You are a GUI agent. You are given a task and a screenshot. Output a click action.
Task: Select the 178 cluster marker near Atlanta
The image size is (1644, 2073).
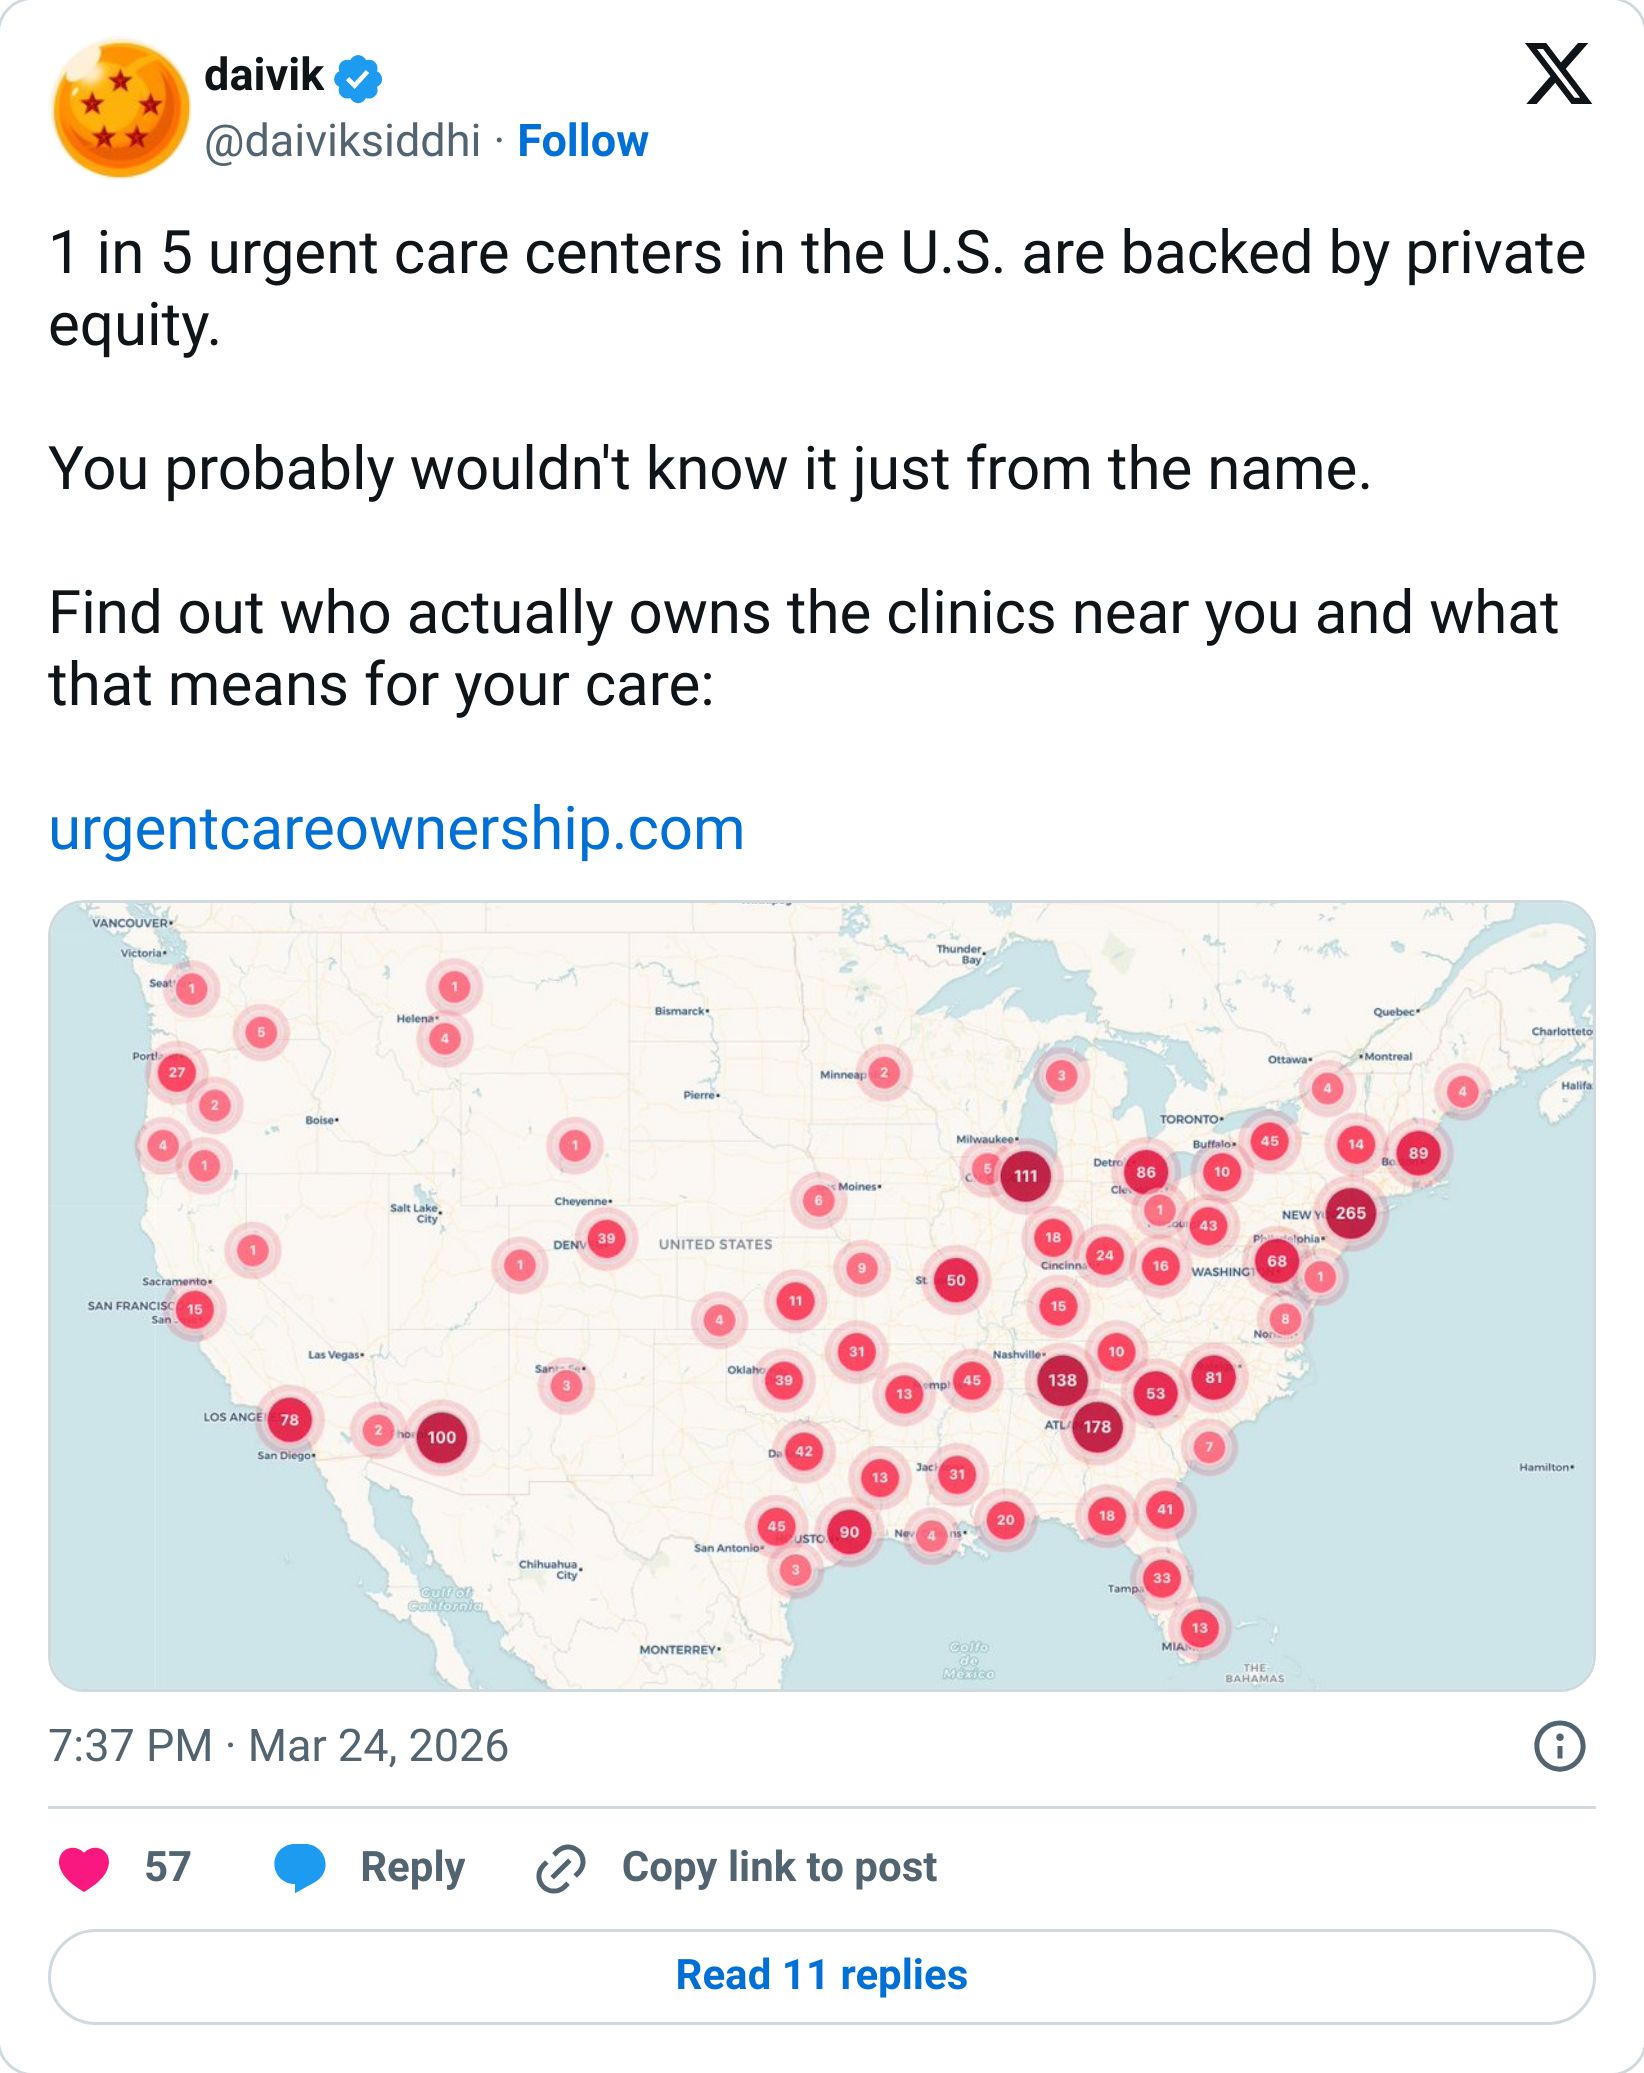[1097, 1427]
